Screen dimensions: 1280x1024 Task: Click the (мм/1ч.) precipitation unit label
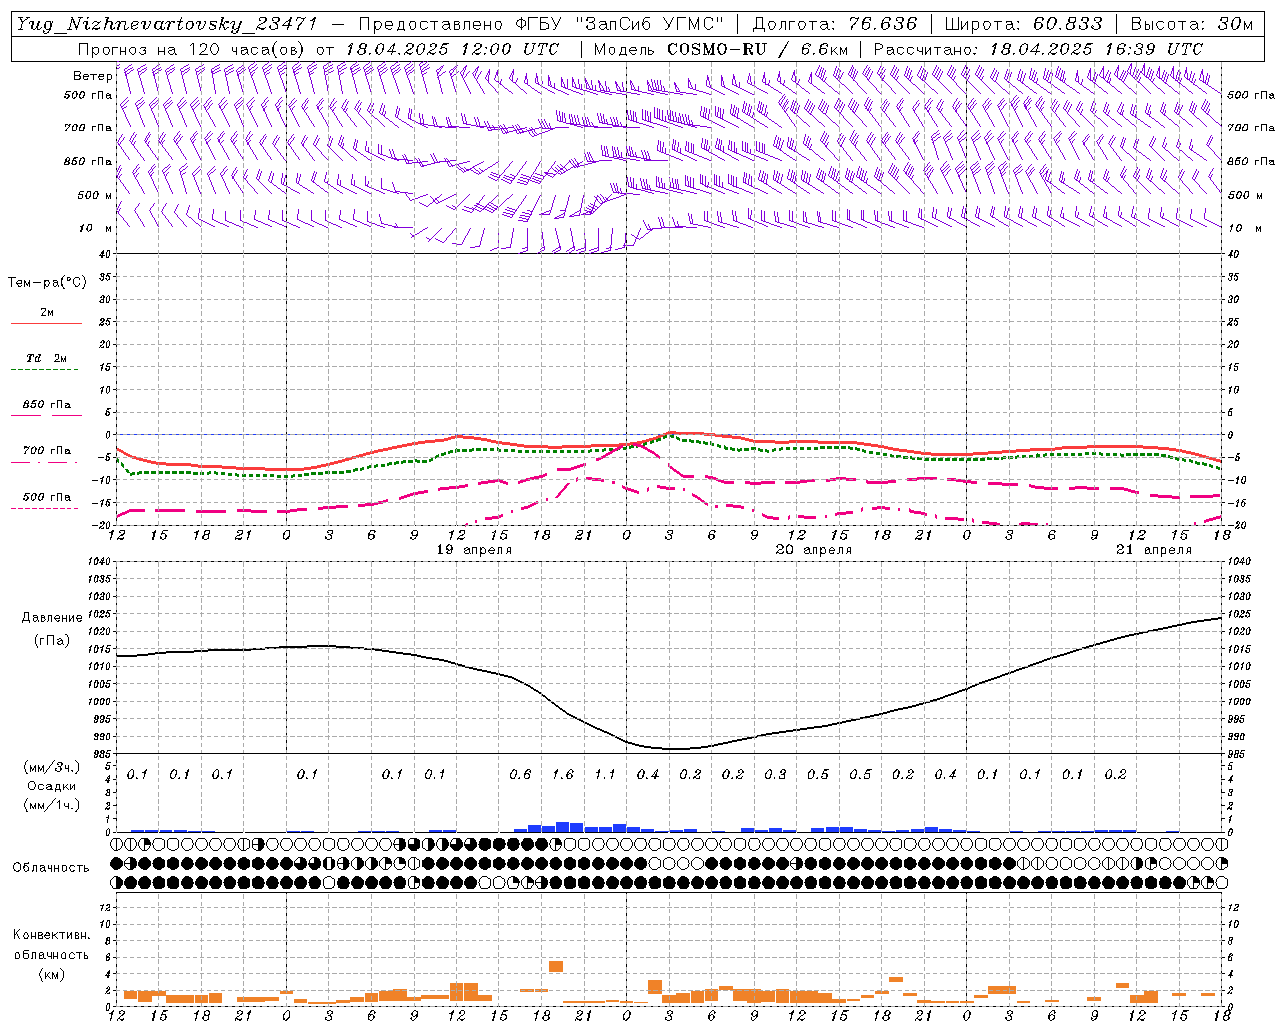[52, 805]
